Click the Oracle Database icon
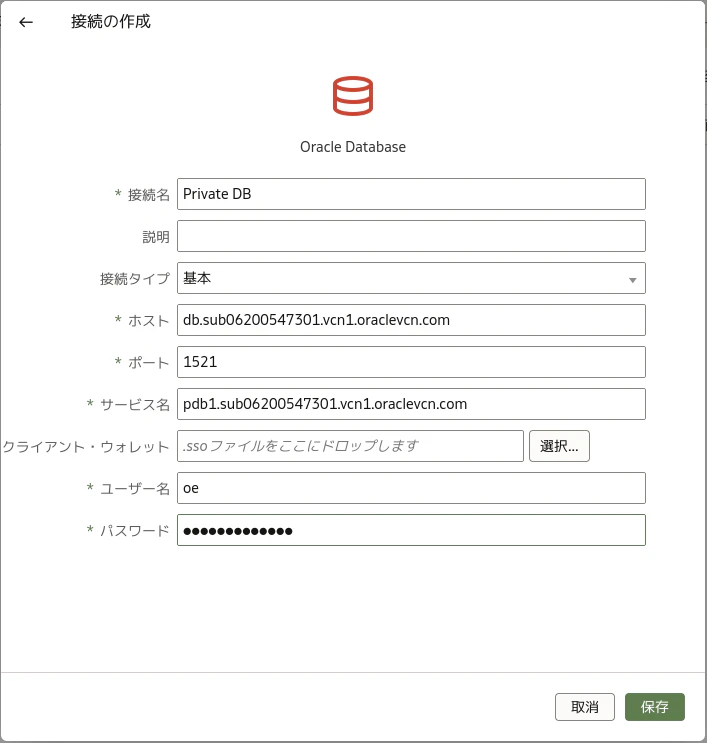 coord(353,96)
